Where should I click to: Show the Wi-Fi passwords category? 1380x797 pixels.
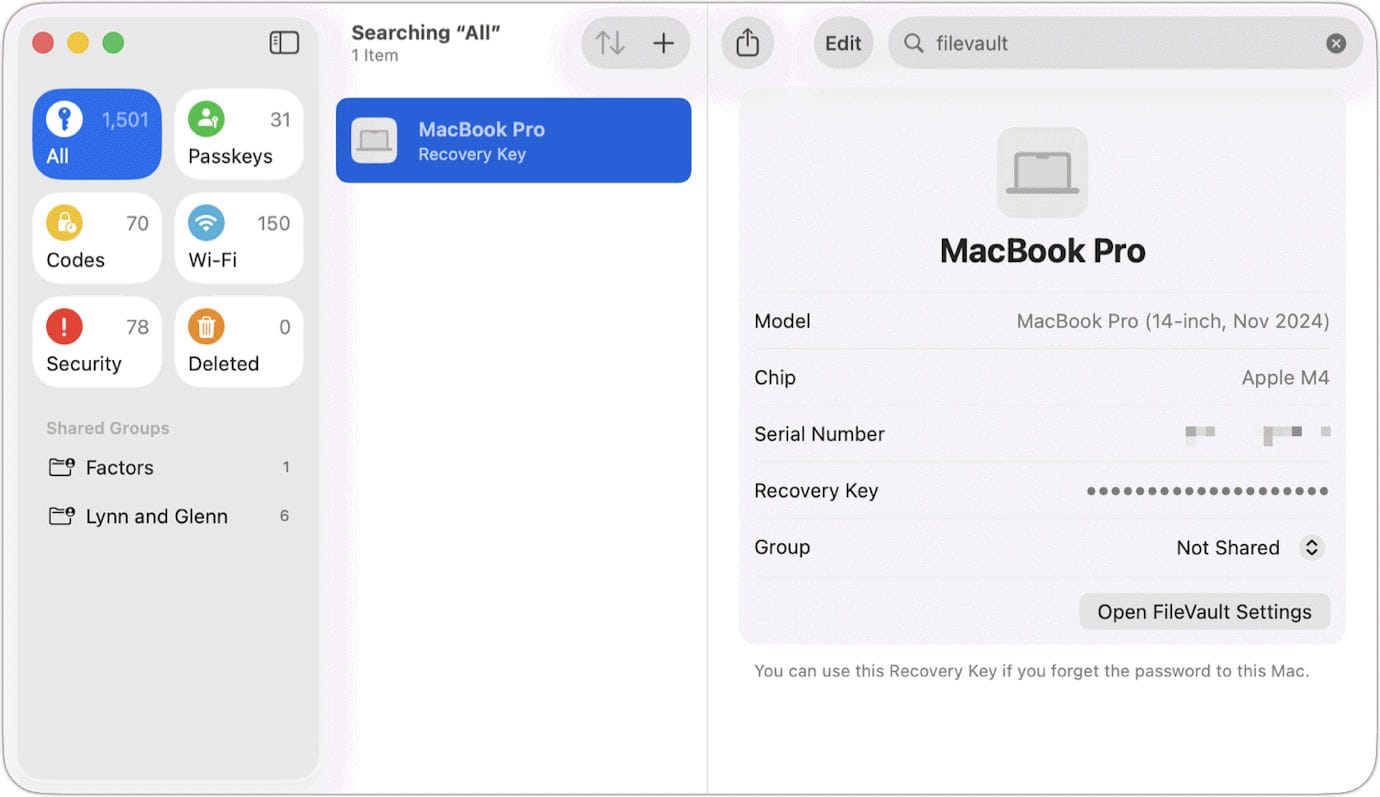[239, 239]
